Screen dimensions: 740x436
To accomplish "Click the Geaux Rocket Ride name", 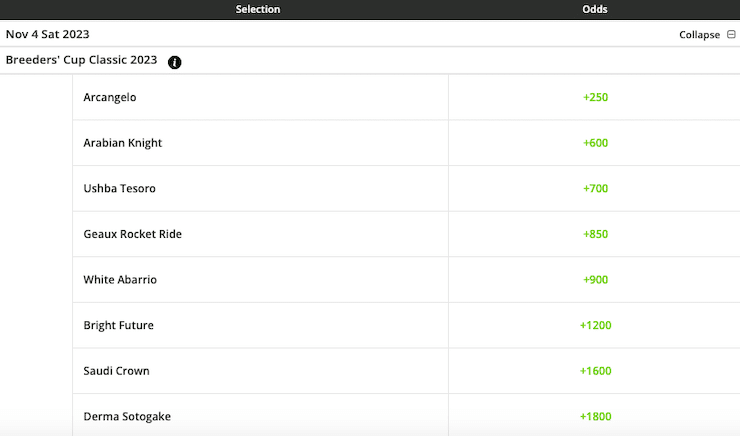I will click(133, 234).
